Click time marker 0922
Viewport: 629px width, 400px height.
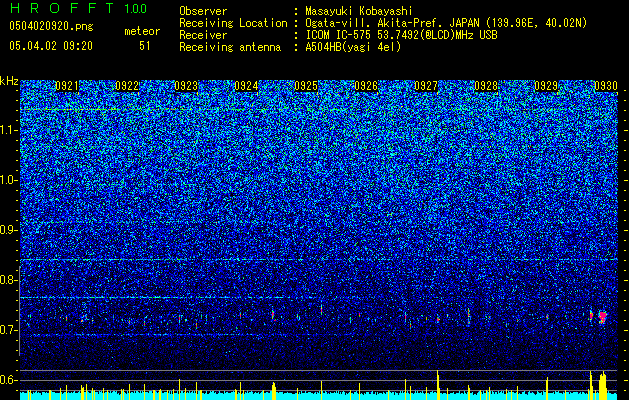pyautogui.click(x=127, y=86)
